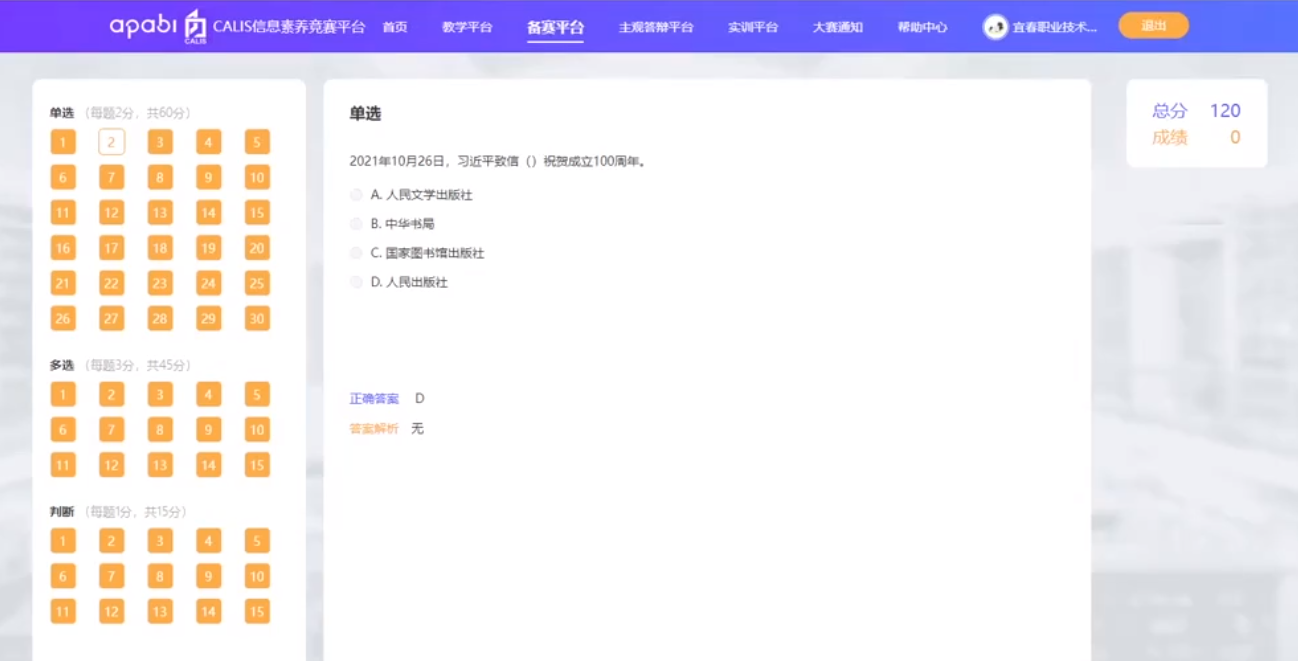This screenshot has height=661, width=1298.
Task: Open single-choice question 5
Action: [257, 142]
